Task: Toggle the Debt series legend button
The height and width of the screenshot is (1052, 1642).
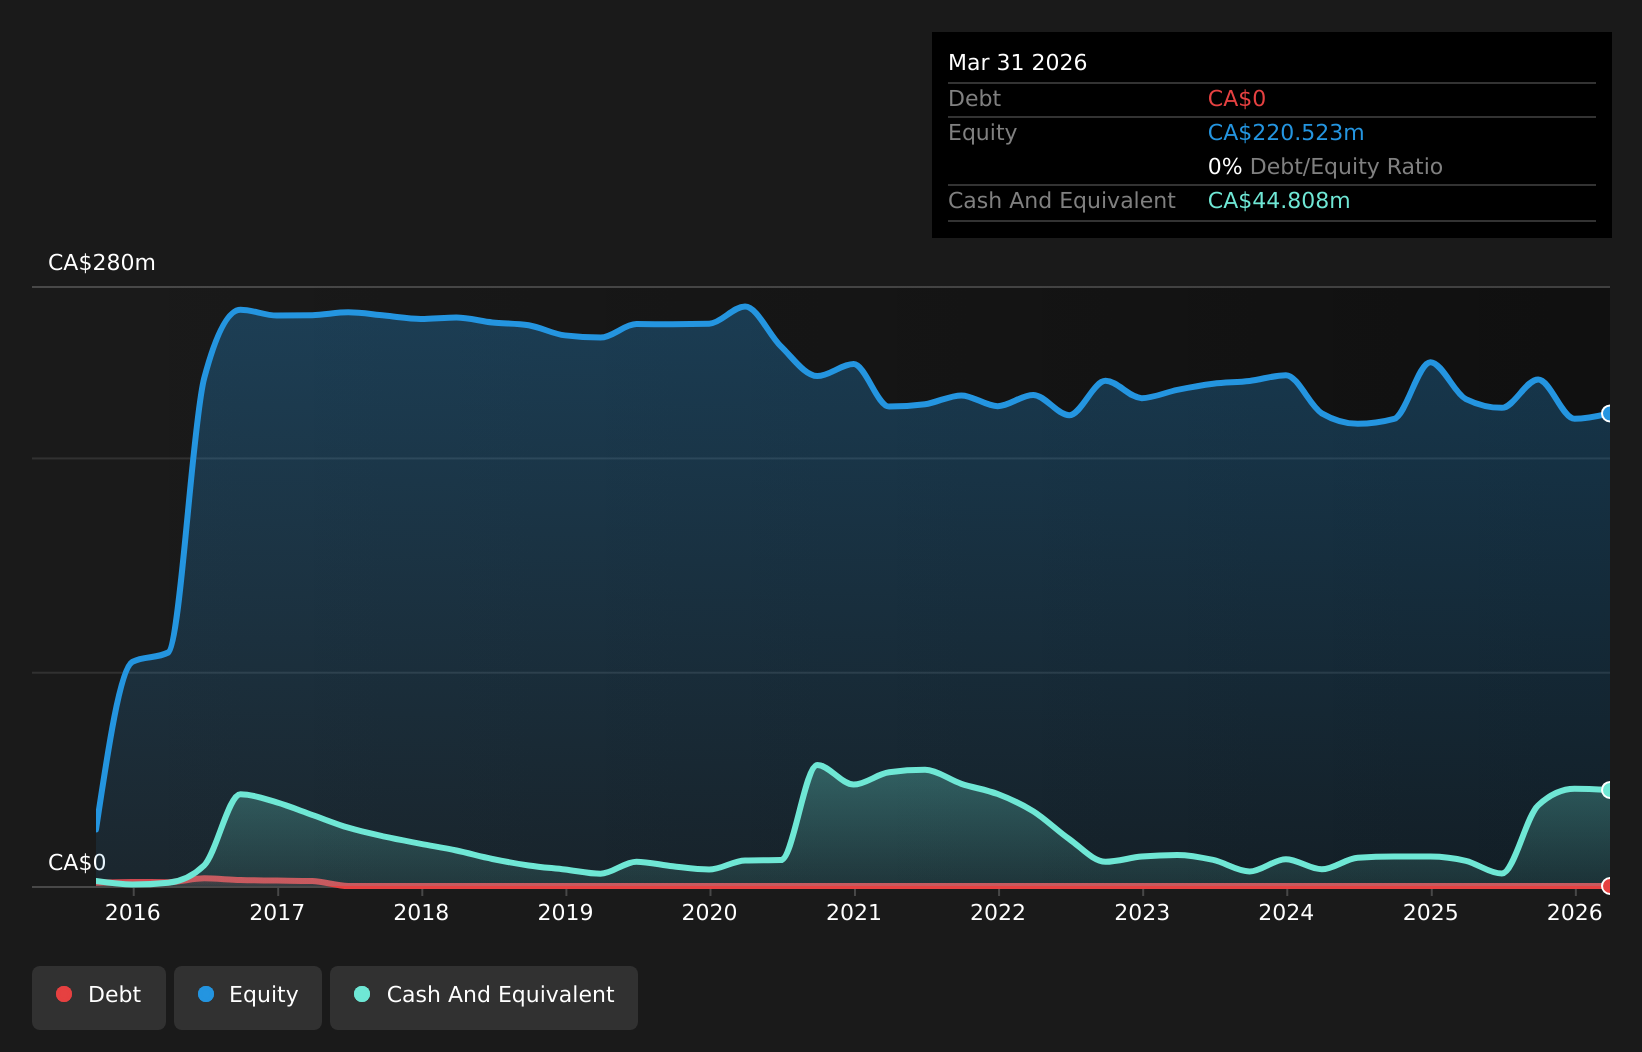Action: coord(99,997)
